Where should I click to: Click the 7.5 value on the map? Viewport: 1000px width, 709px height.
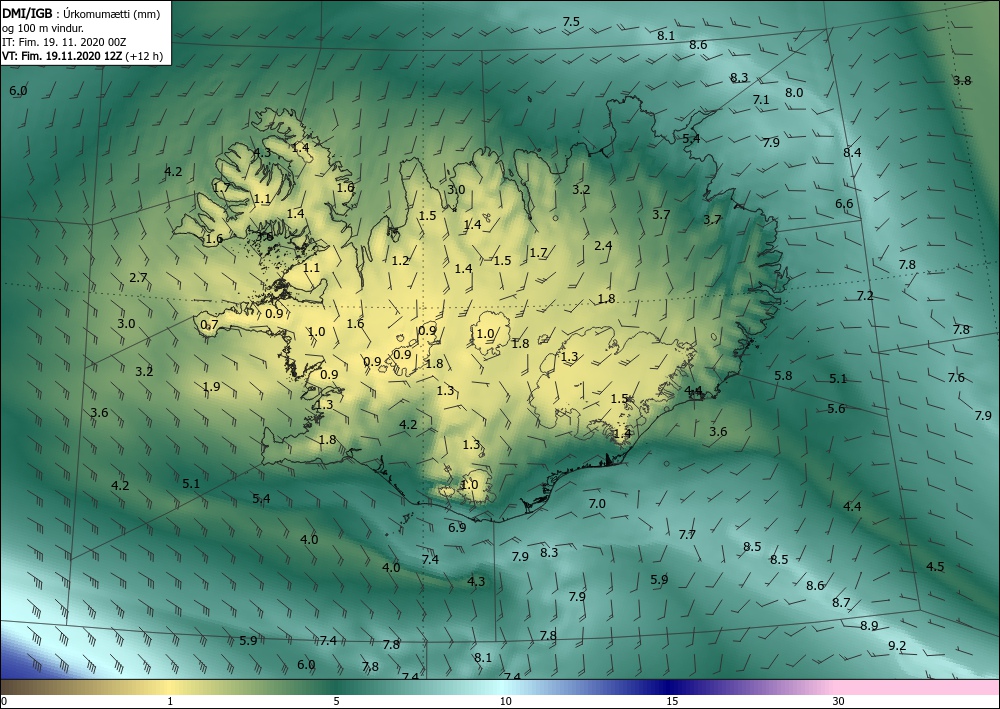tap(571, 22)
